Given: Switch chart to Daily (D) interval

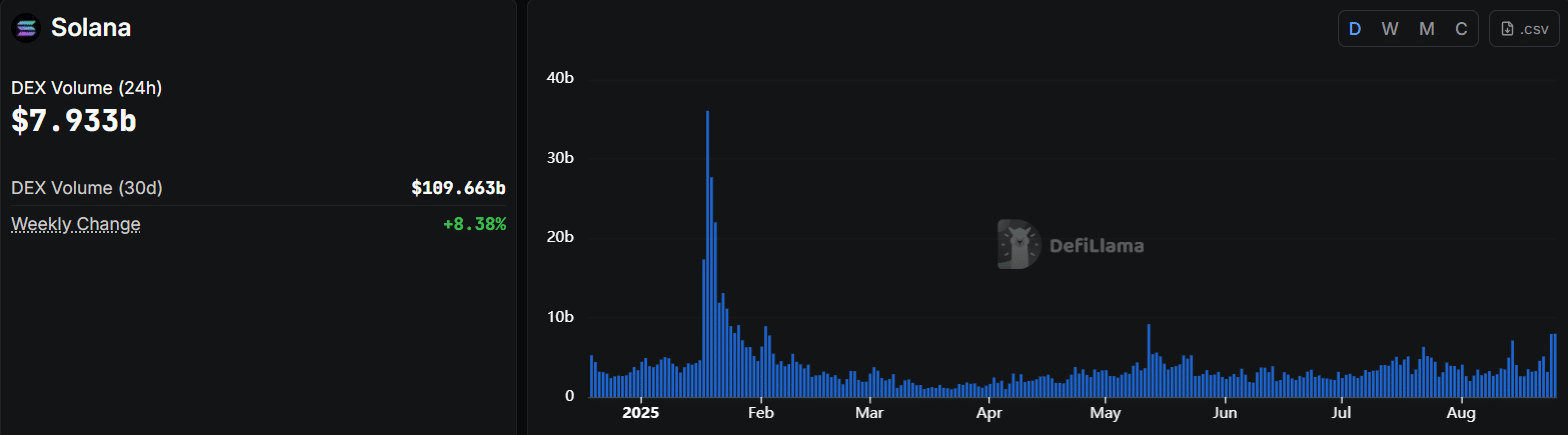Looking at the screenshot, I should pyautogui.click(x=1355, y=29).
